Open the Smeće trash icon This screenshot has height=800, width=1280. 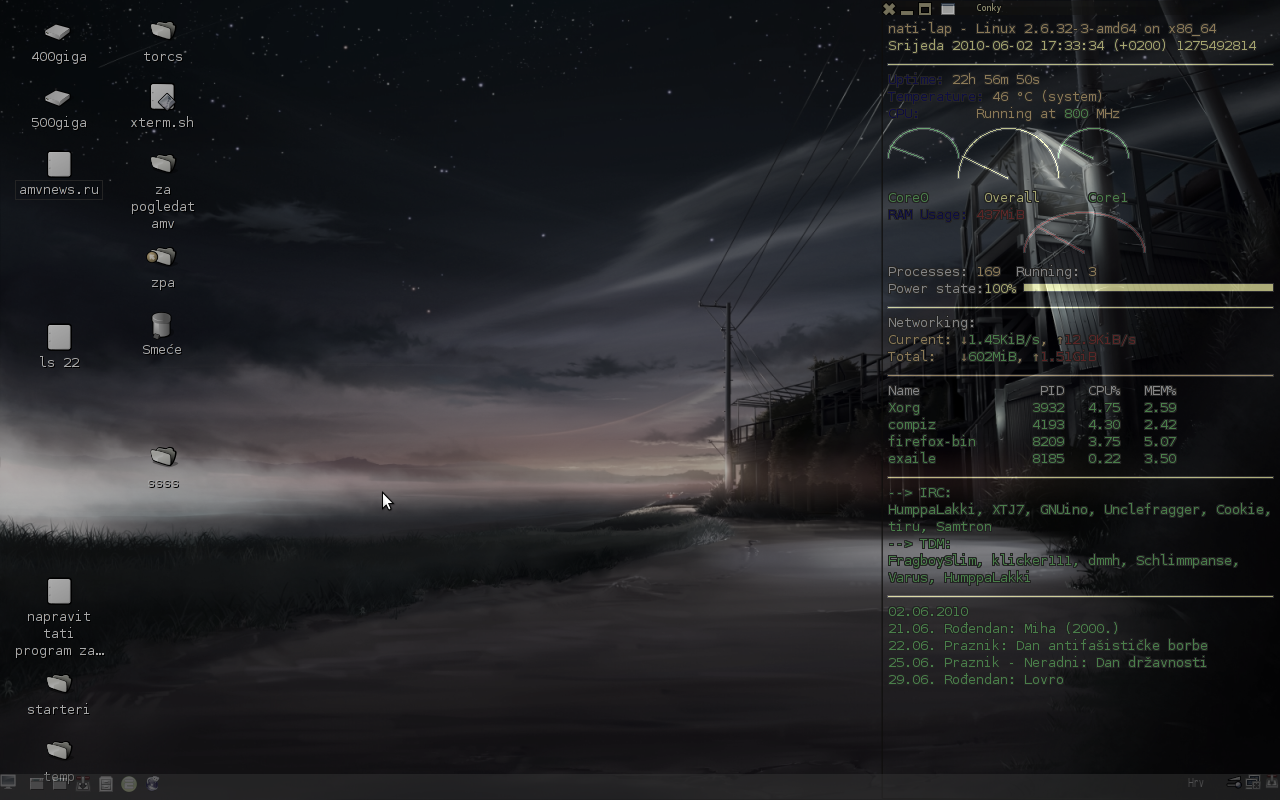pyautogui.click(x=161, y=325)
